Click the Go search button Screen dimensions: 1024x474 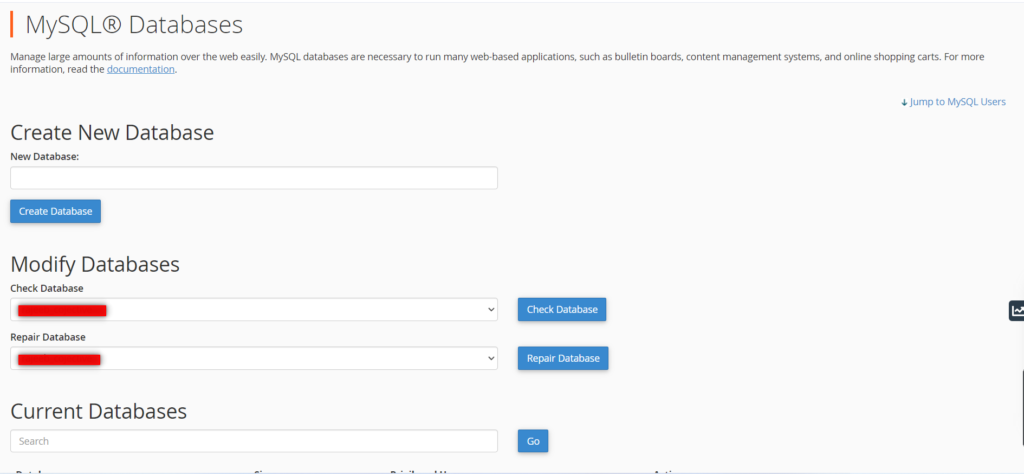click(x=533, y=441)
